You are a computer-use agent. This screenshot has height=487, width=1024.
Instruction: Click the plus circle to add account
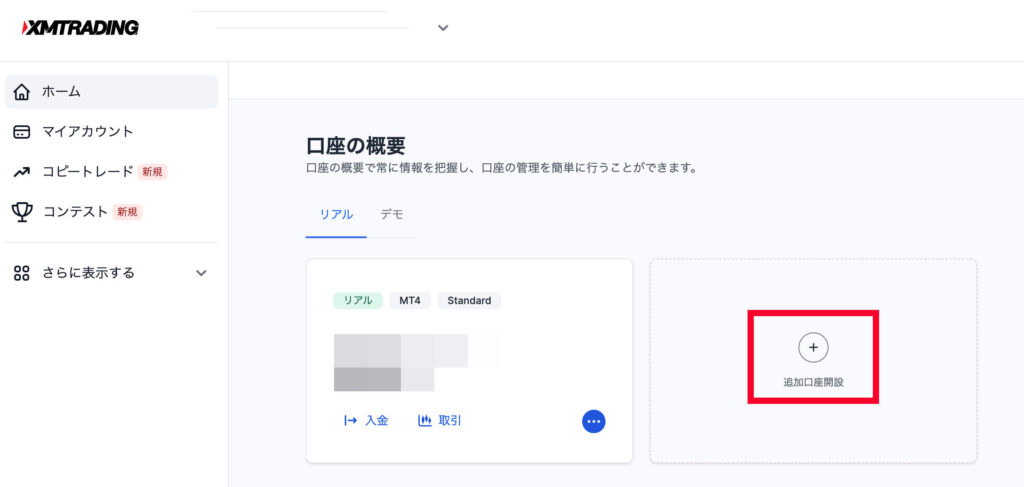pyautogui.click(x=813, y=347)
